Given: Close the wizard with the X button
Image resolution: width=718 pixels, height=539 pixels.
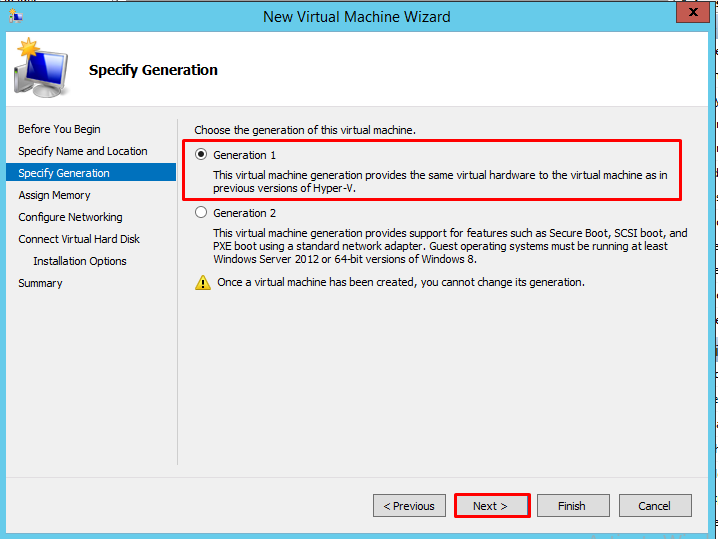Looking at the screenshot, I should click(693, 12).
